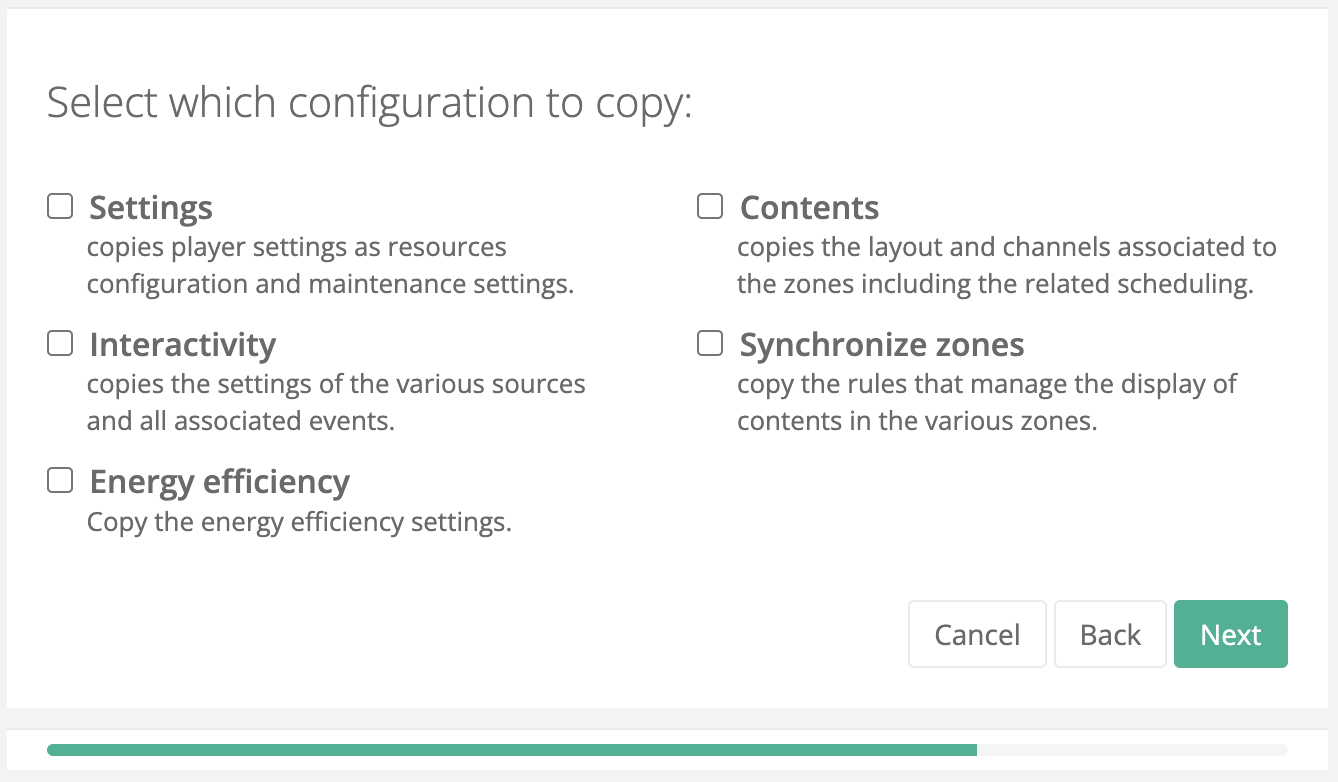Image resolution: width=1338 pixels, height=782 pixels.
Task: Tick the Contents checkbox
Action: (x=710, y=207)
